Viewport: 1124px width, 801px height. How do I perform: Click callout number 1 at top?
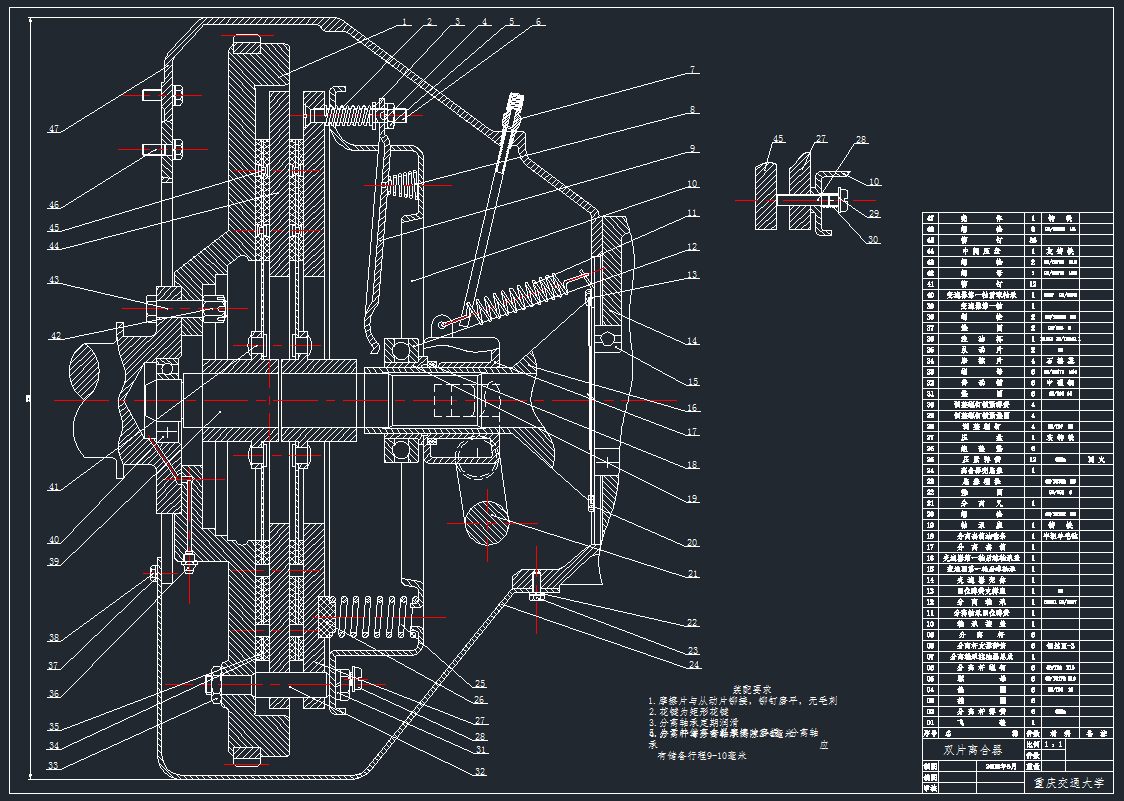click(x=404, y=20)
